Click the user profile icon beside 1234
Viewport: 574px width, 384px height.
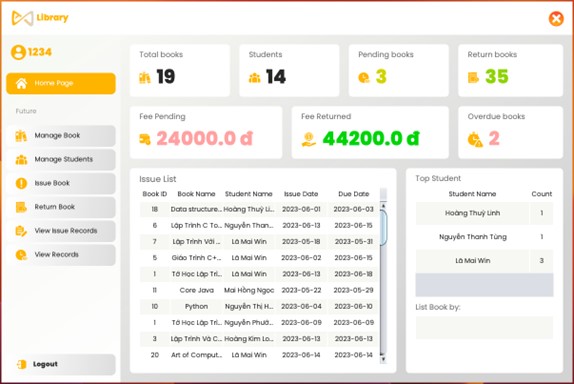click(18, 52)
